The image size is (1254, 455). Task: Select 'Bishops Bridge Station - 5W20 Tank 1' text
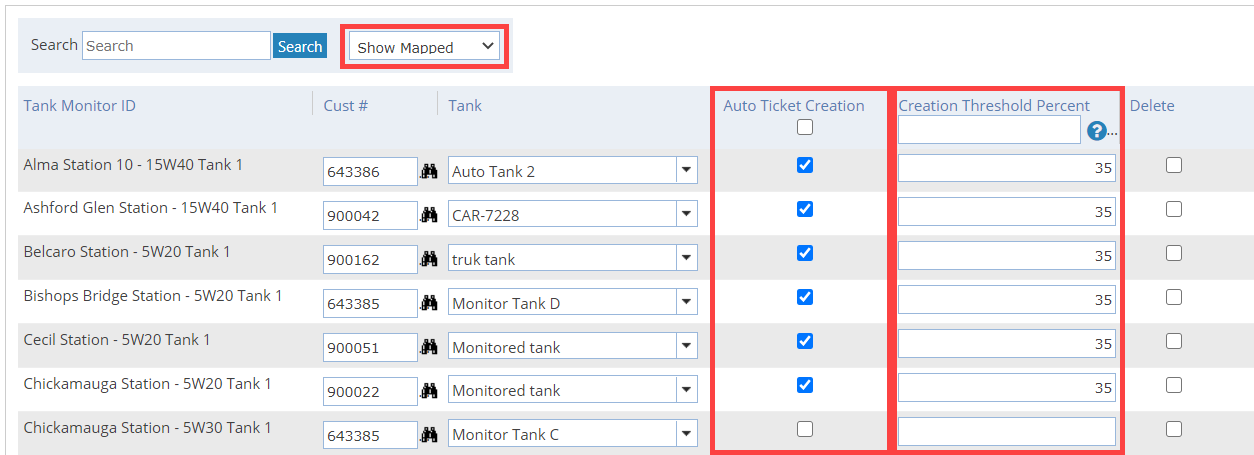[x=153, y=296]
